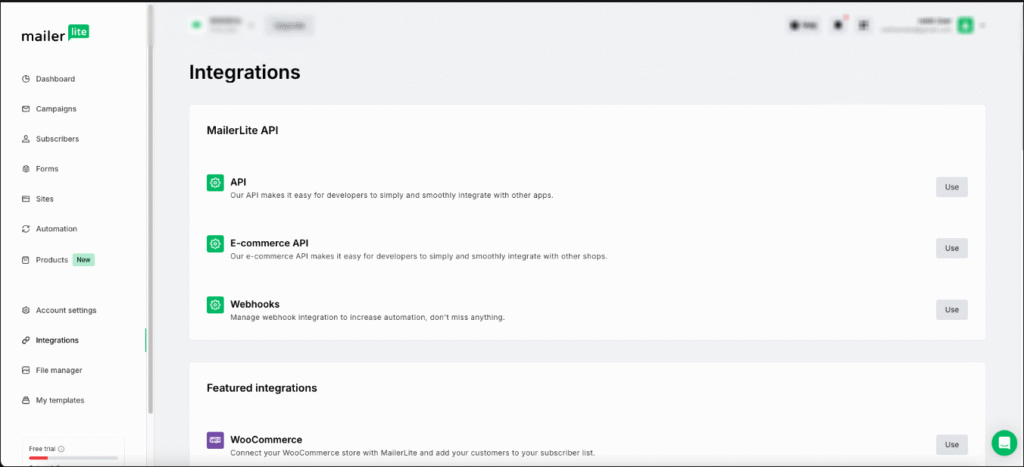Click the MailerLite logo
This screenshot has width=1024, height=467.
[x=55, y=34]
